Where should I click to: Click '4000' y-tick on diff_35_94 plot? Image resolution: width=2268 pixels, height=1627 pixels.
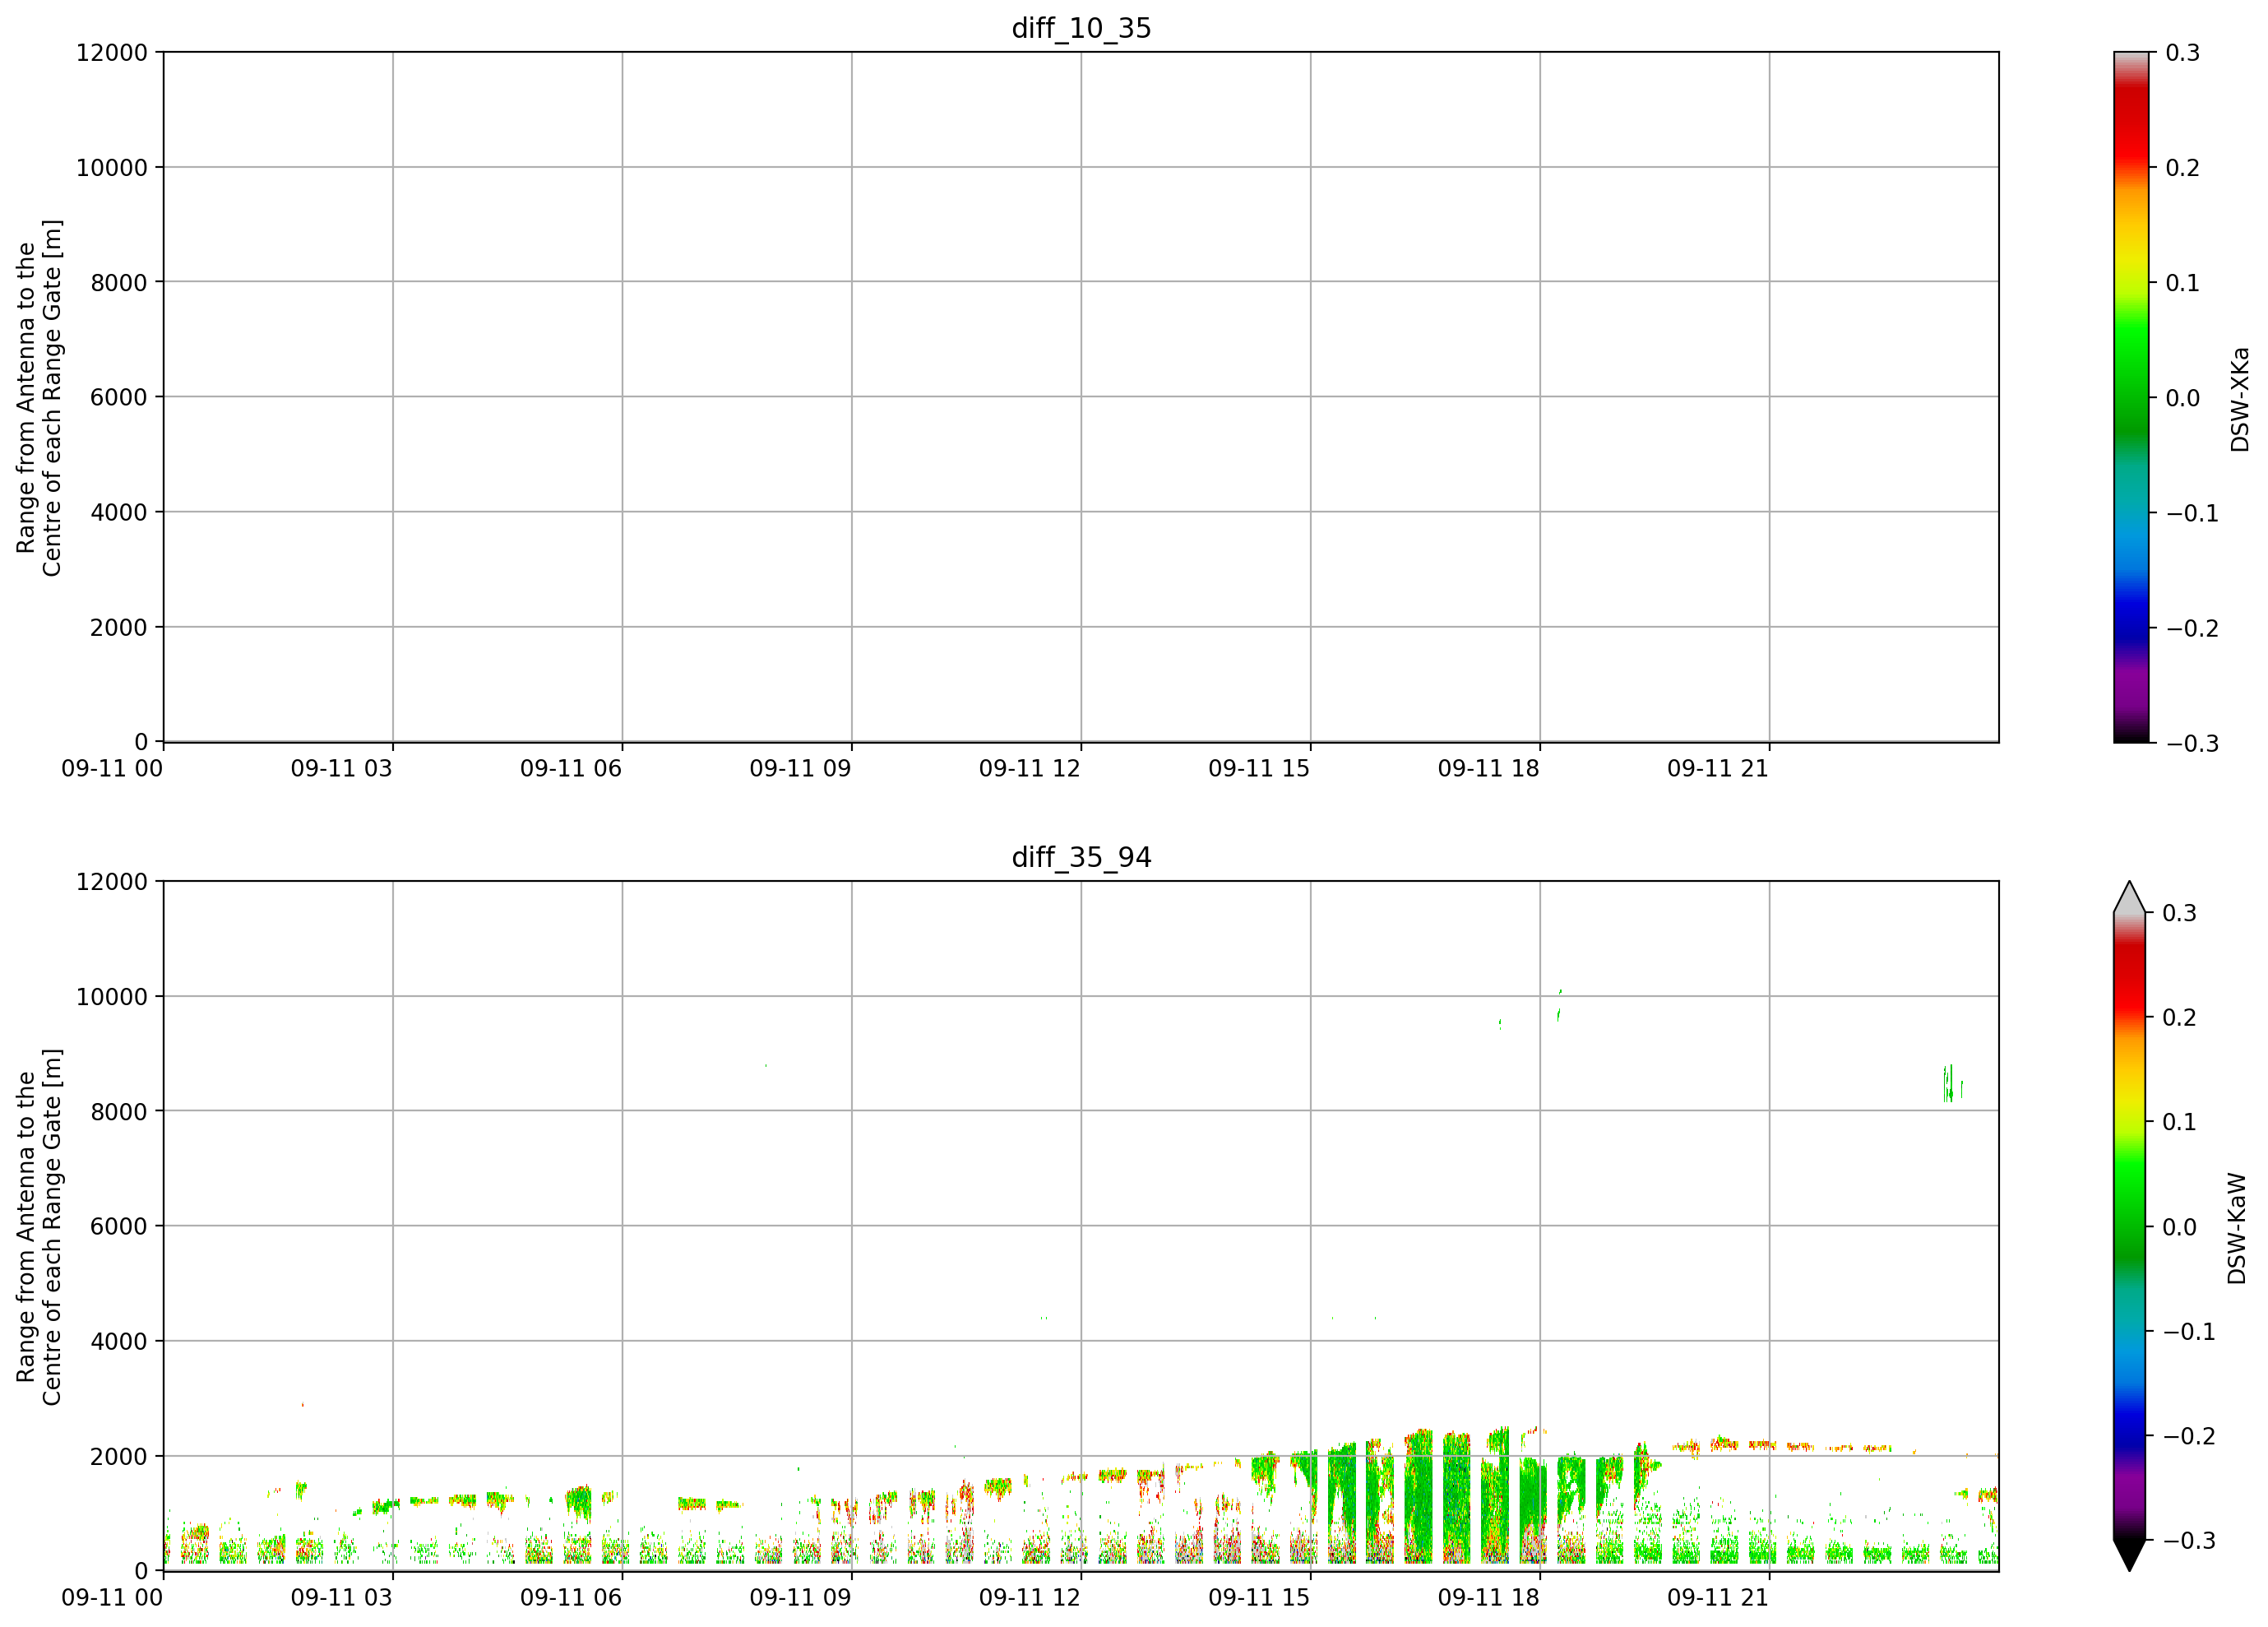point(119,1341)
